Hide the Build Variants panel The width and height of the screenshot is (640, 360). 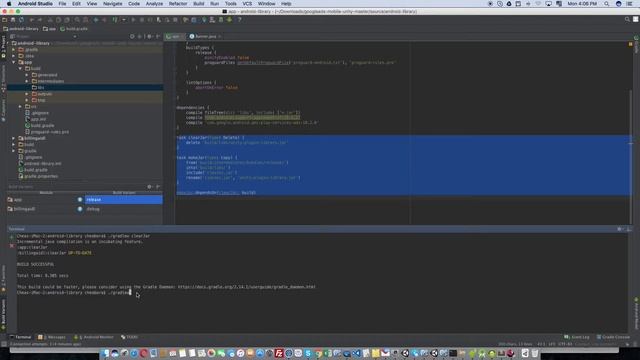click(158, 187)
